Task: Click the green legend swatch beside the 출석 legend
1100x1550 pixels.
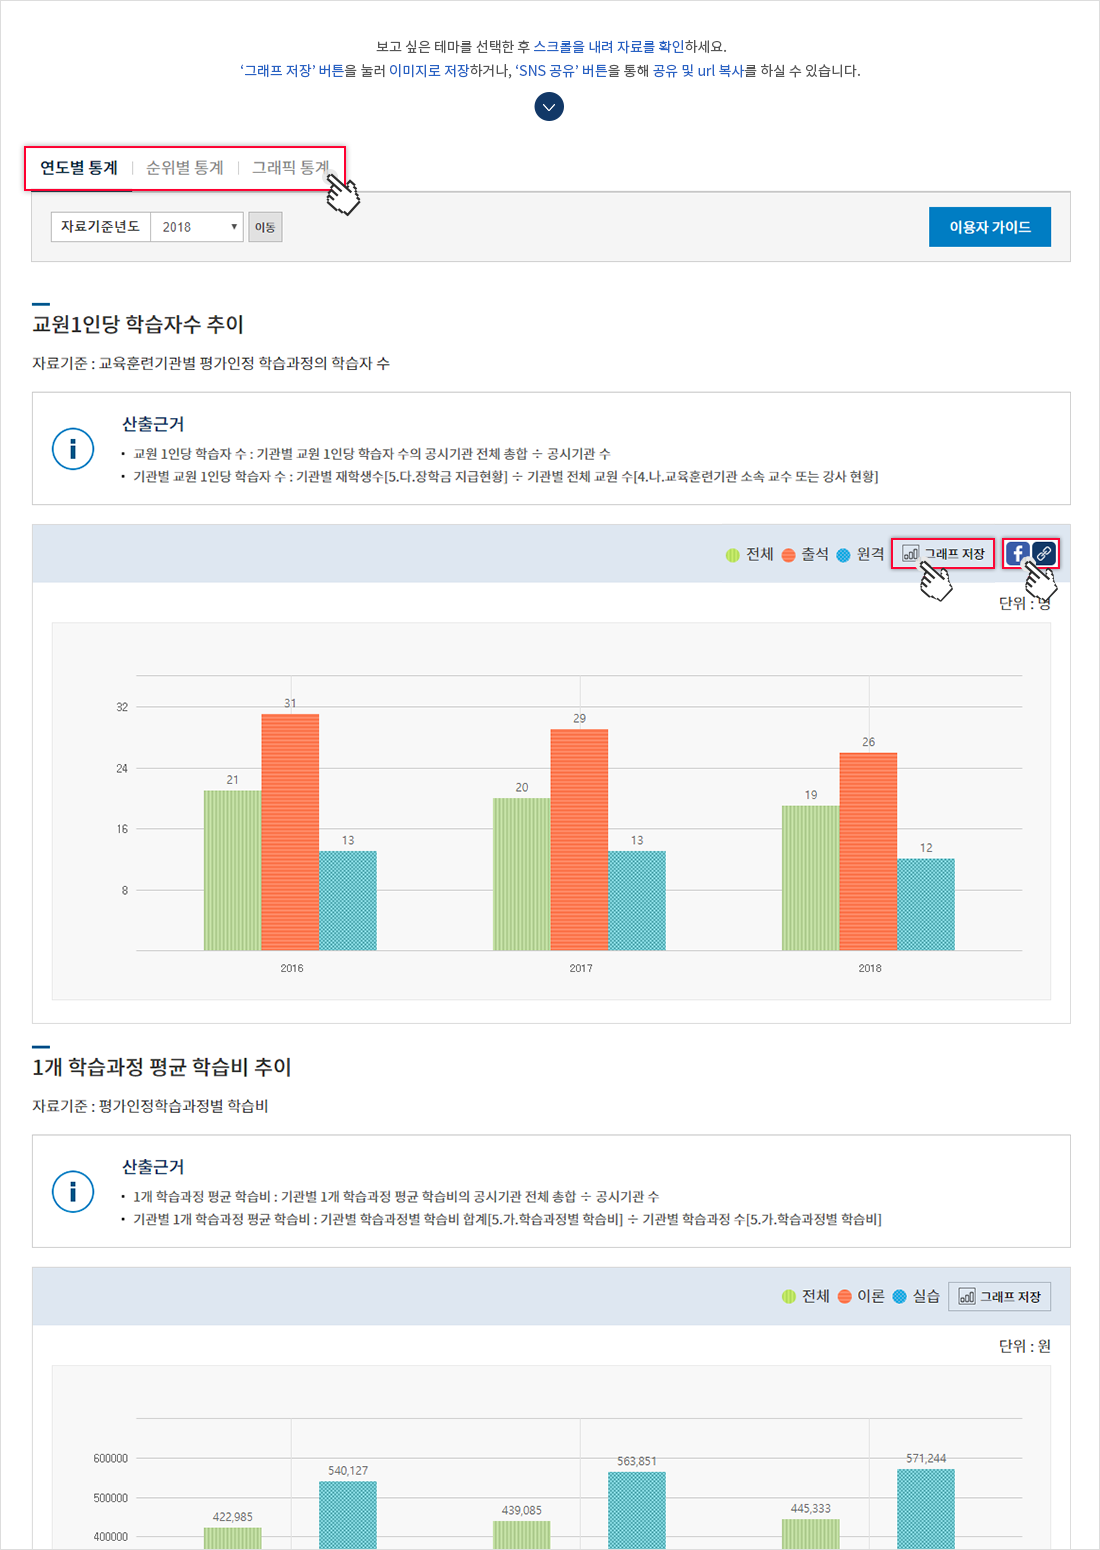Action: [x=733, y=555]
